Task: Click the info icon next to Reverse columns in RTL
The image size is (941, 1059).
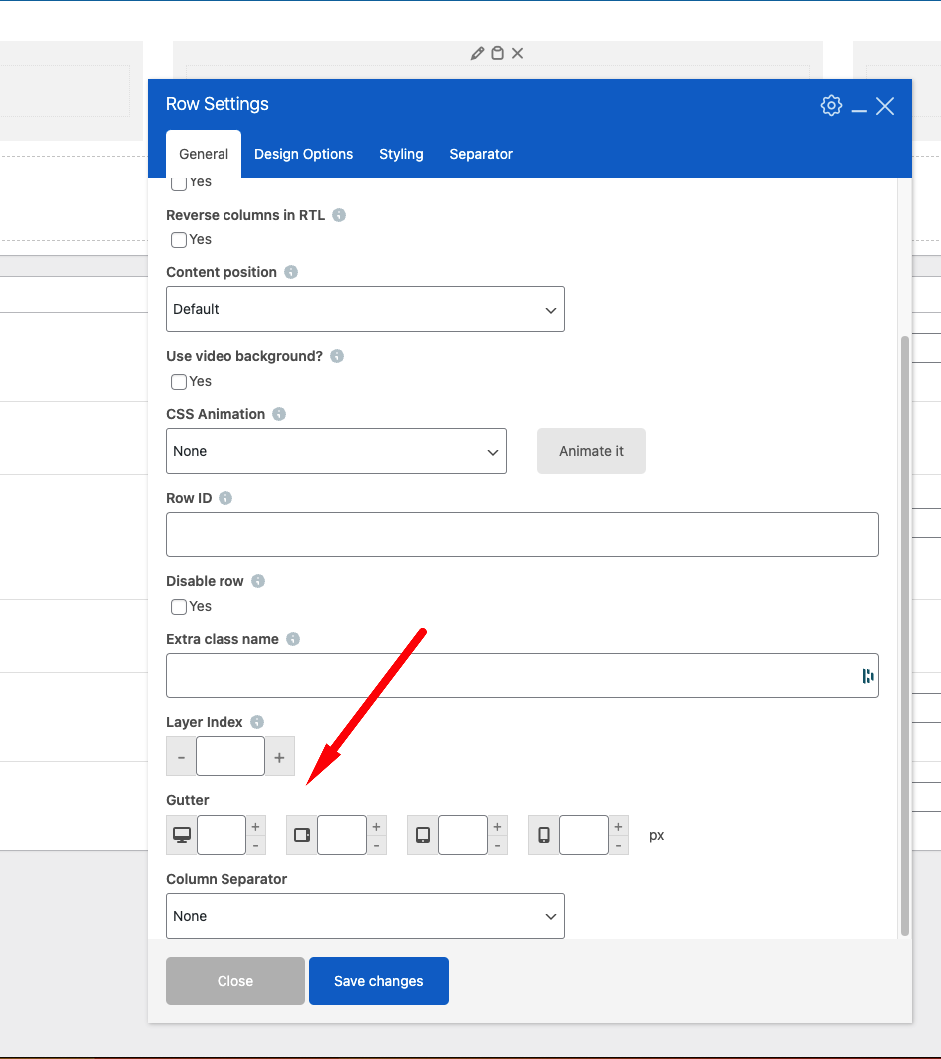Action: 339,215
